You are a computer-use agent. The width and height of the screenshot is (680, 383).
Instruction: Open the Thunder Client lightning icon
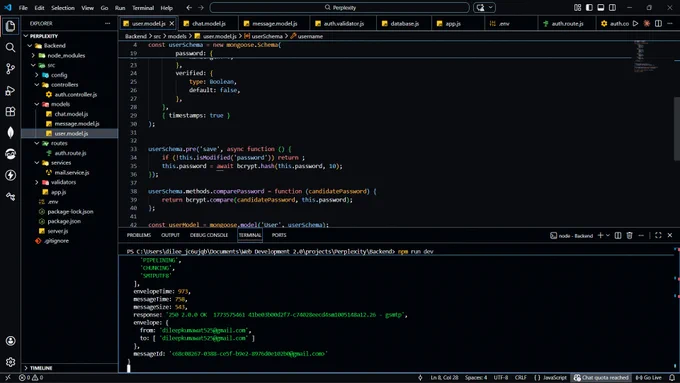tap(10, 175)
